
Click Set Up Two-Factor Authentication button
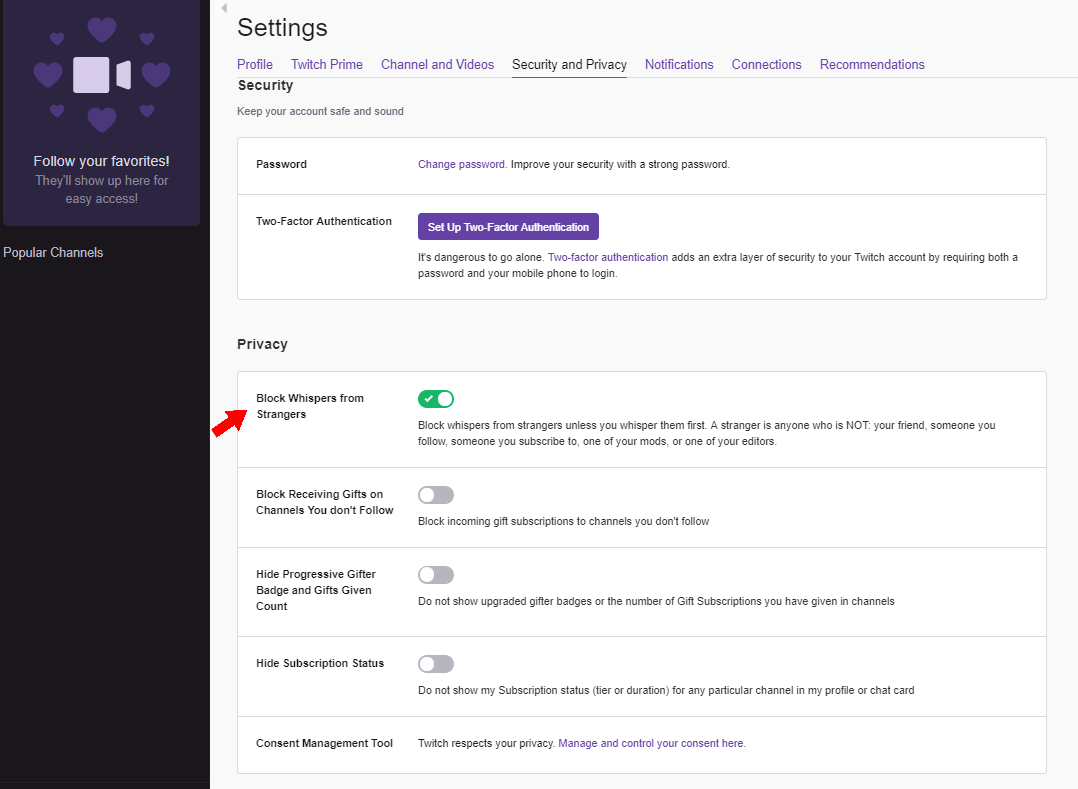508,227
